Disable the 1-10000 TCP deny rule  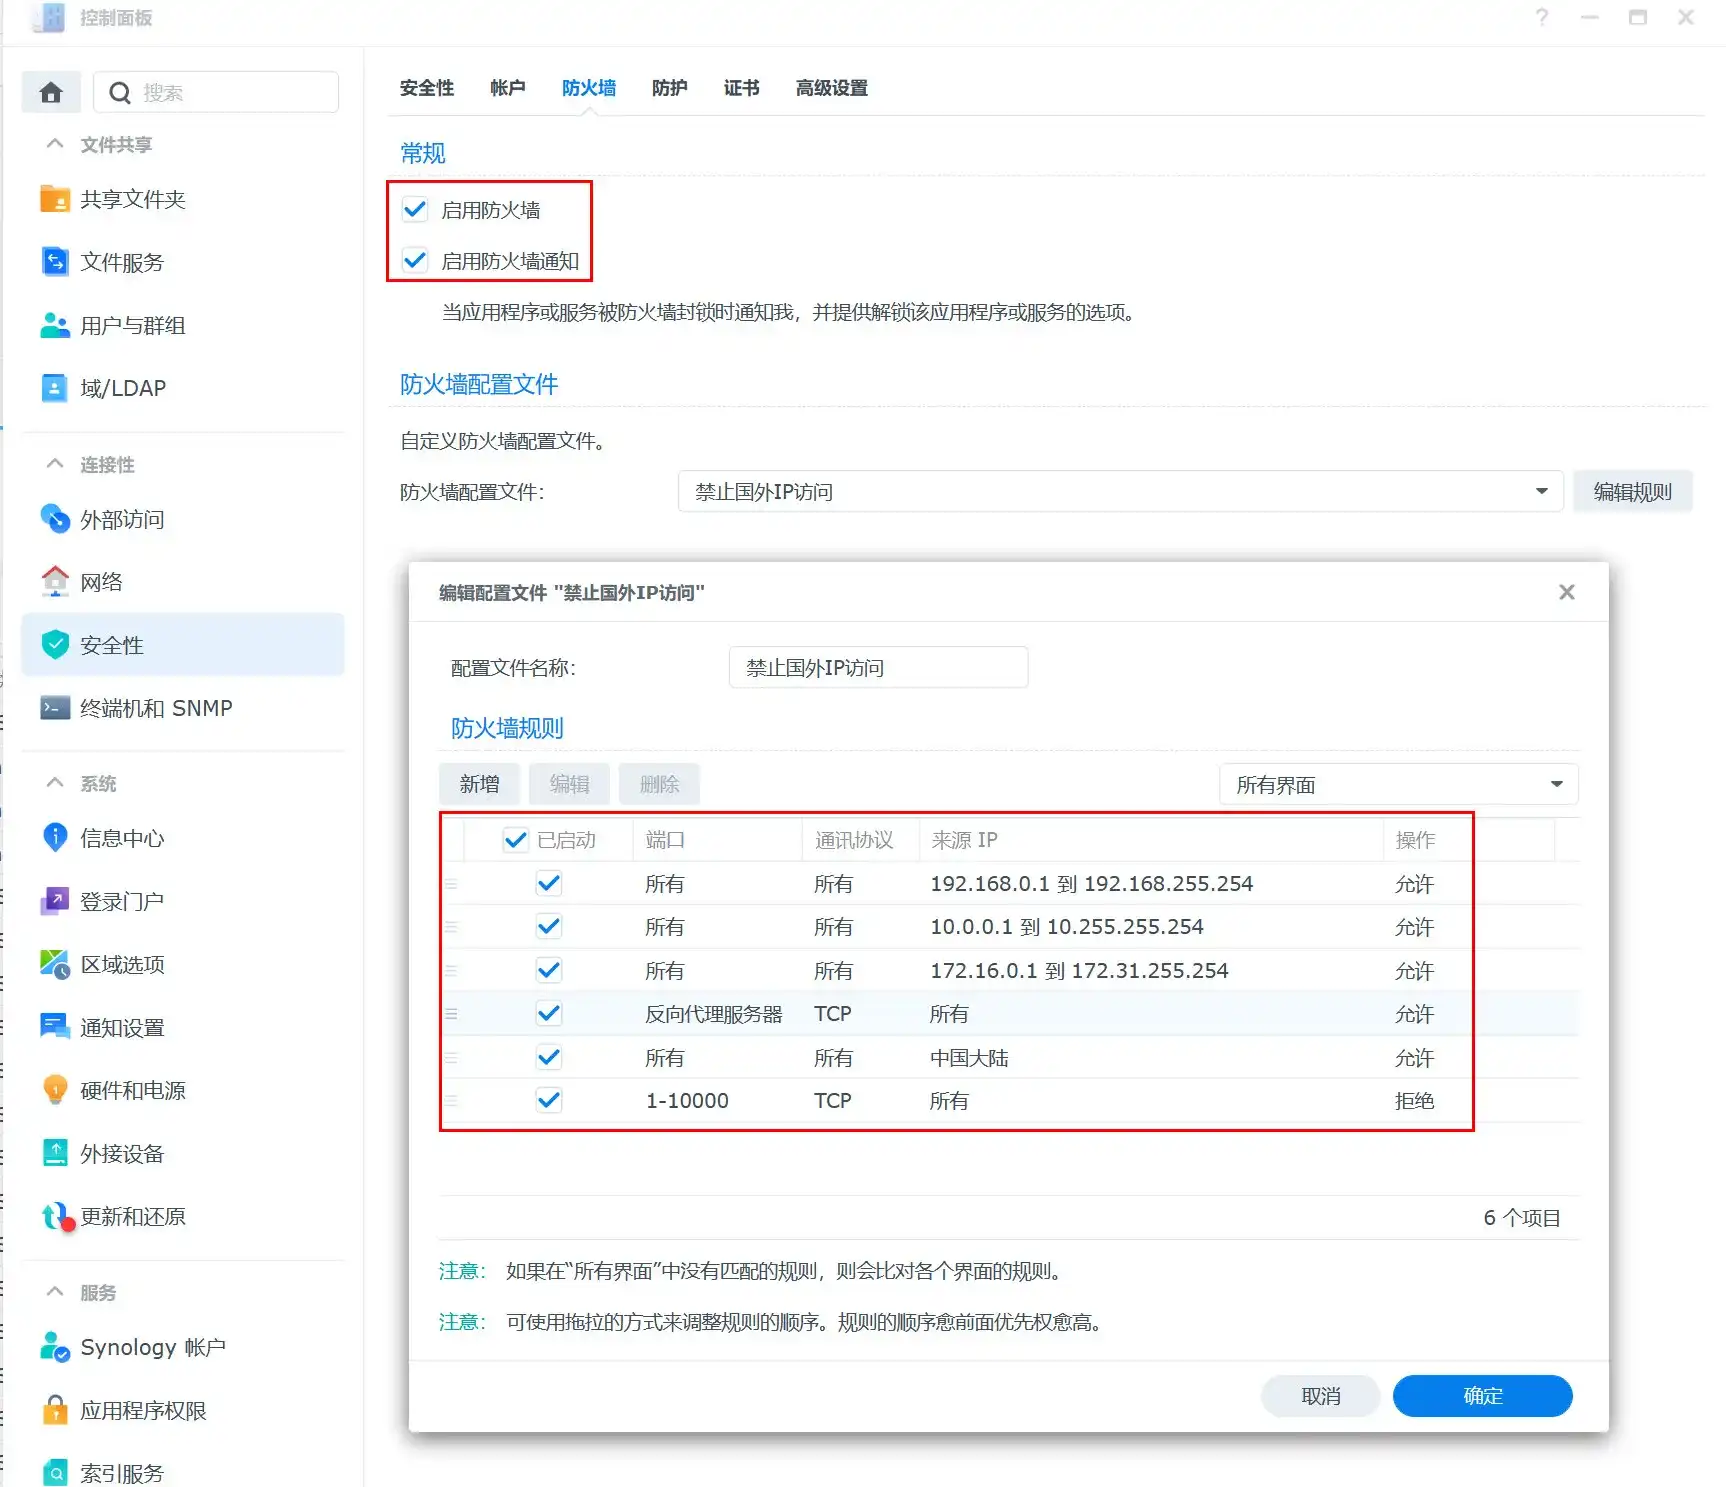point(548,1100)
